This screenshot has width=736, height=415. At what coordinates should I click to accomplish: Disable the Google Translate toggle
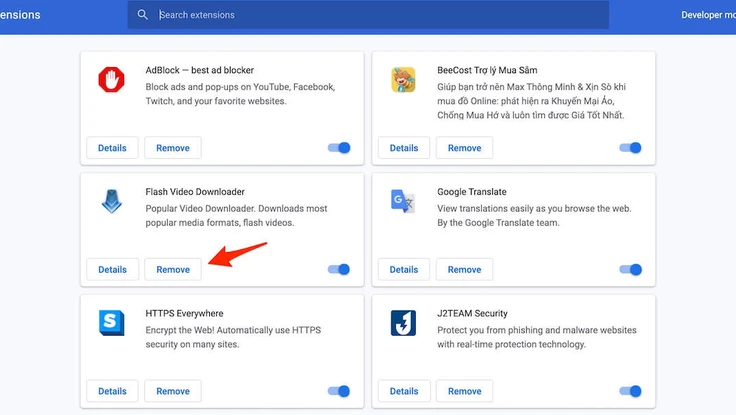[630, 269]
